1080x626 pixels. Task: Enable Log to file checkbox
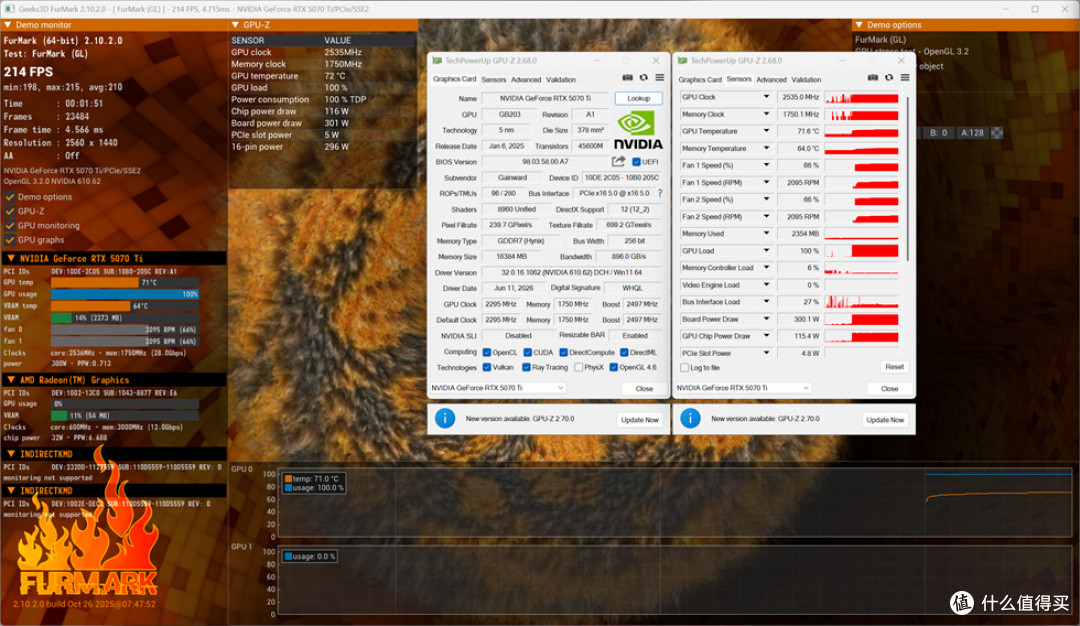685,368
